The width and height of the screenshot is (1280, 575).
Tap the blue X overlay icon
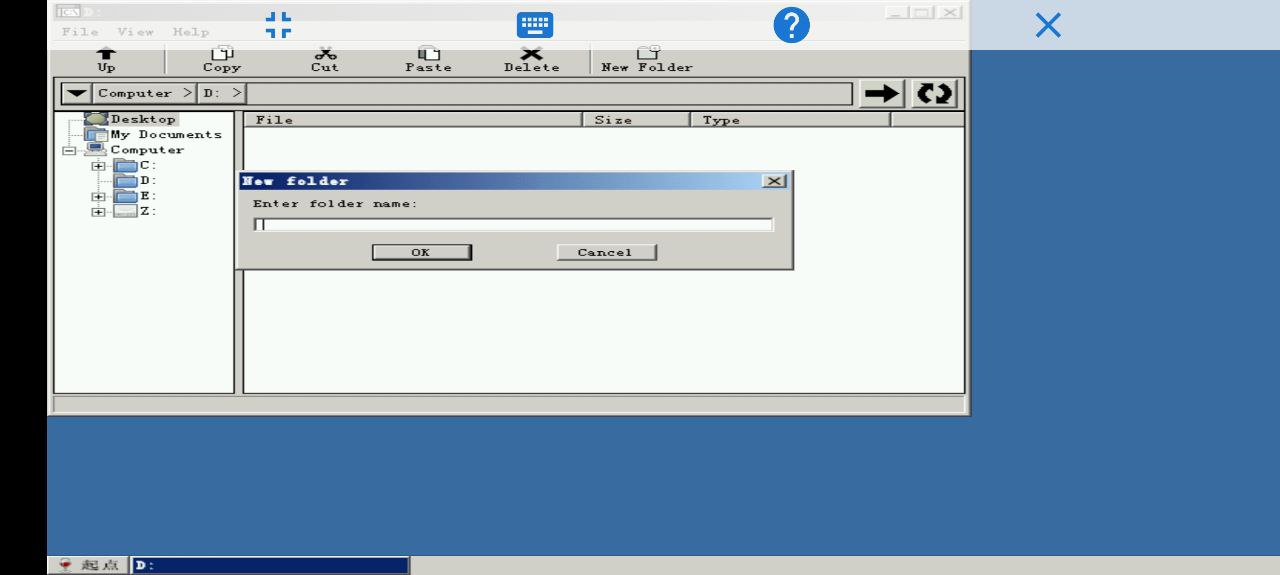tap(1048, 25)
